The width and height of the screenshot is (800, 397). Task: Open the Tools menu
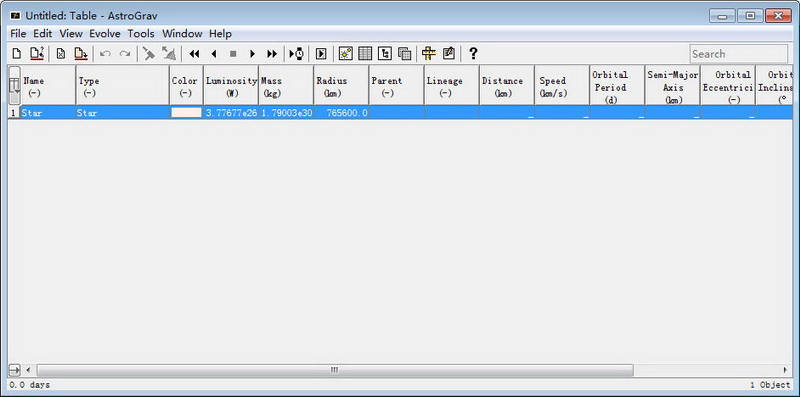[141, 34]
